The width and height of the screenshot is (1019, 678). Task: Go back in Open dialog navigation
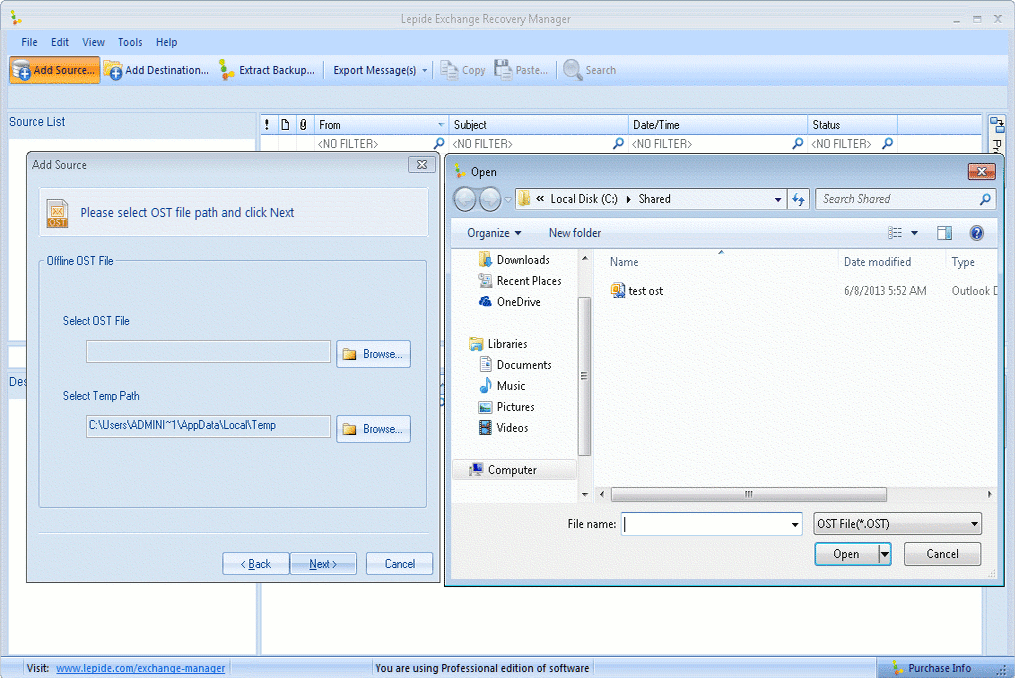(x=465, y=200)
